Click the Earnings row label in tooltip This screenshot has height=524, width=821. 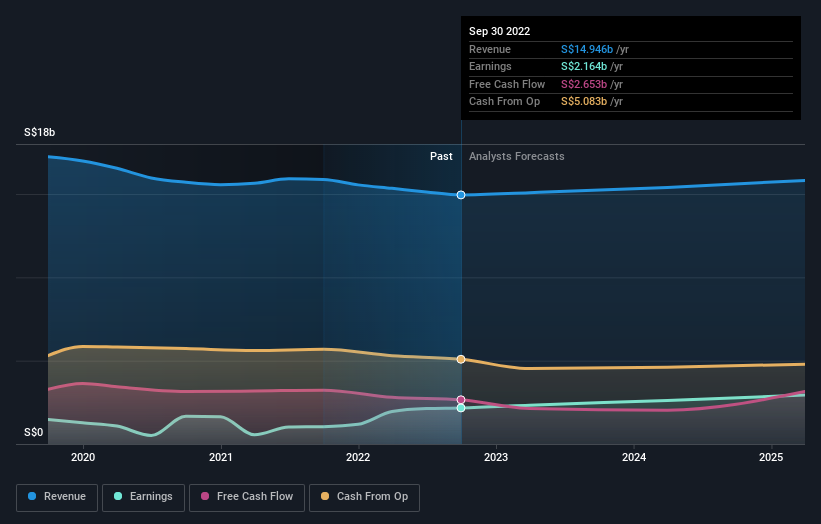tap(490, 66)
